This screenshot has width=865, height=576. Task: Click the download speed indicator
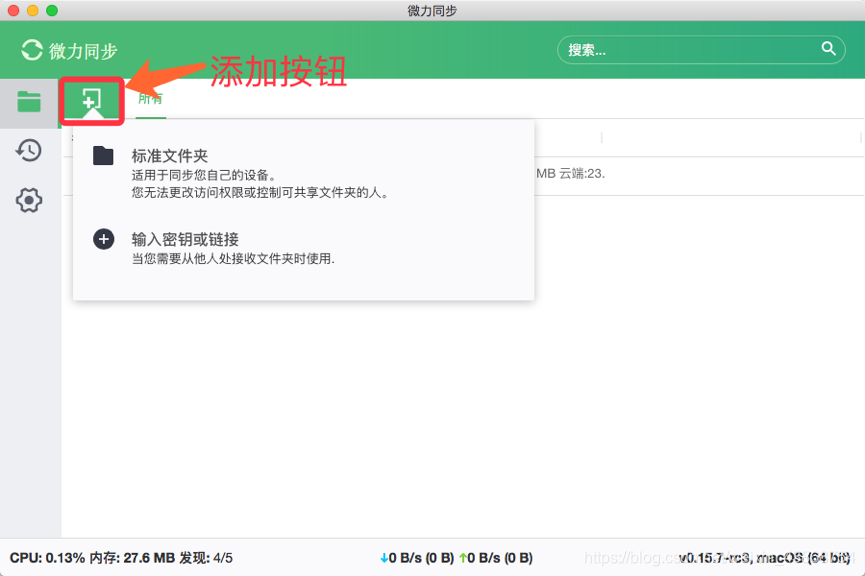pos(417,558)
